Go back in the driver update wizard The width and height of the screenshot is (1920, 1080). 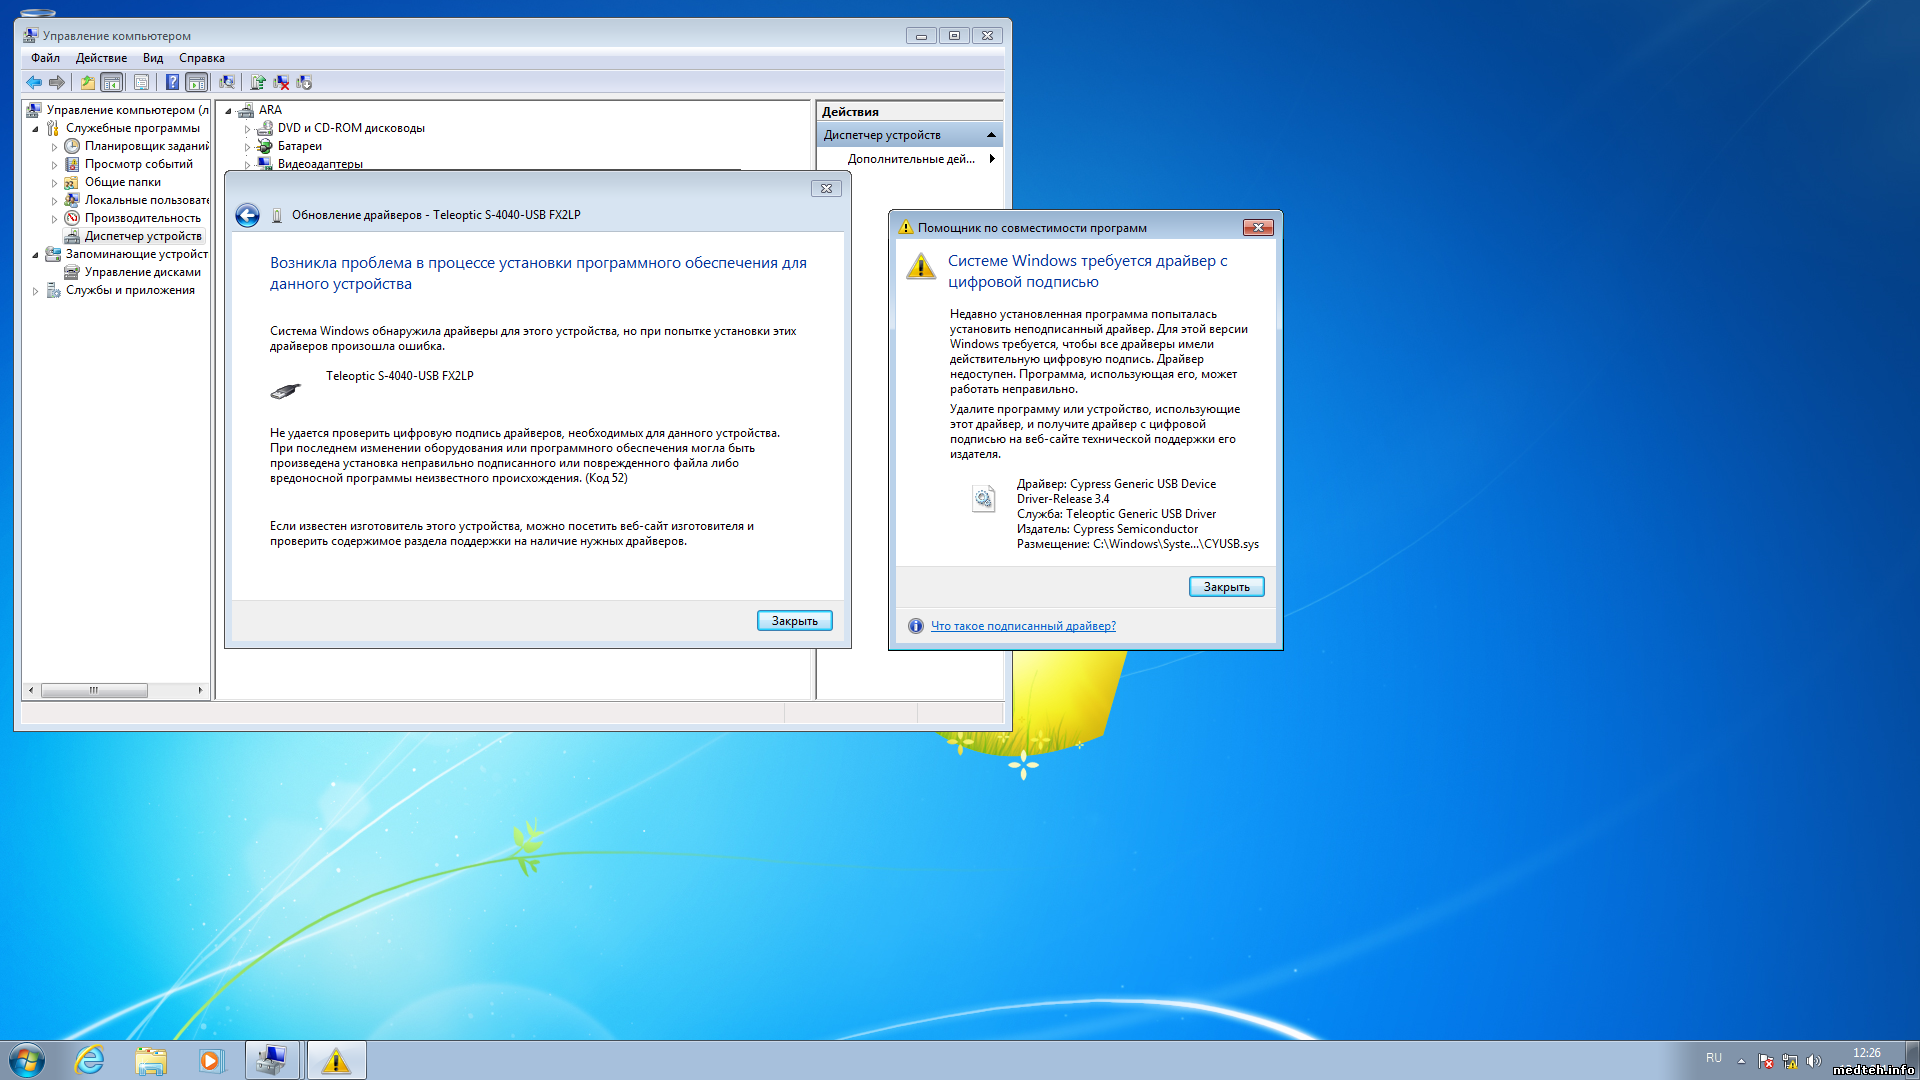click(247, 216)
